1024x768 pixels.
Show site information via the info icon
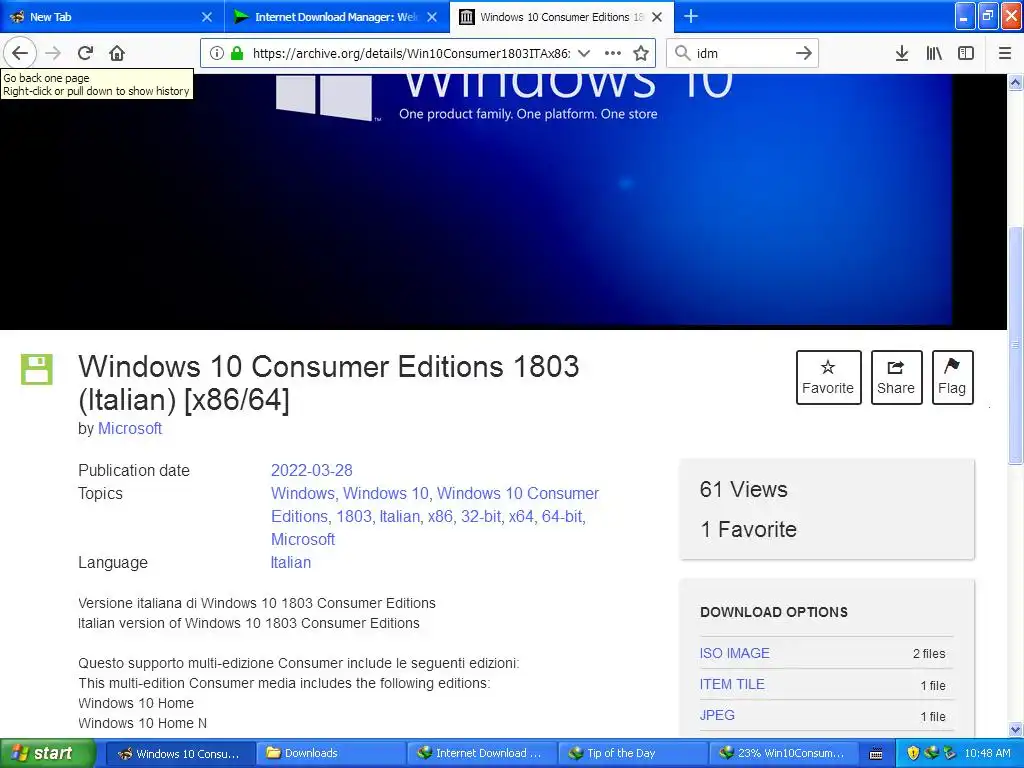(x=217, y=53)
